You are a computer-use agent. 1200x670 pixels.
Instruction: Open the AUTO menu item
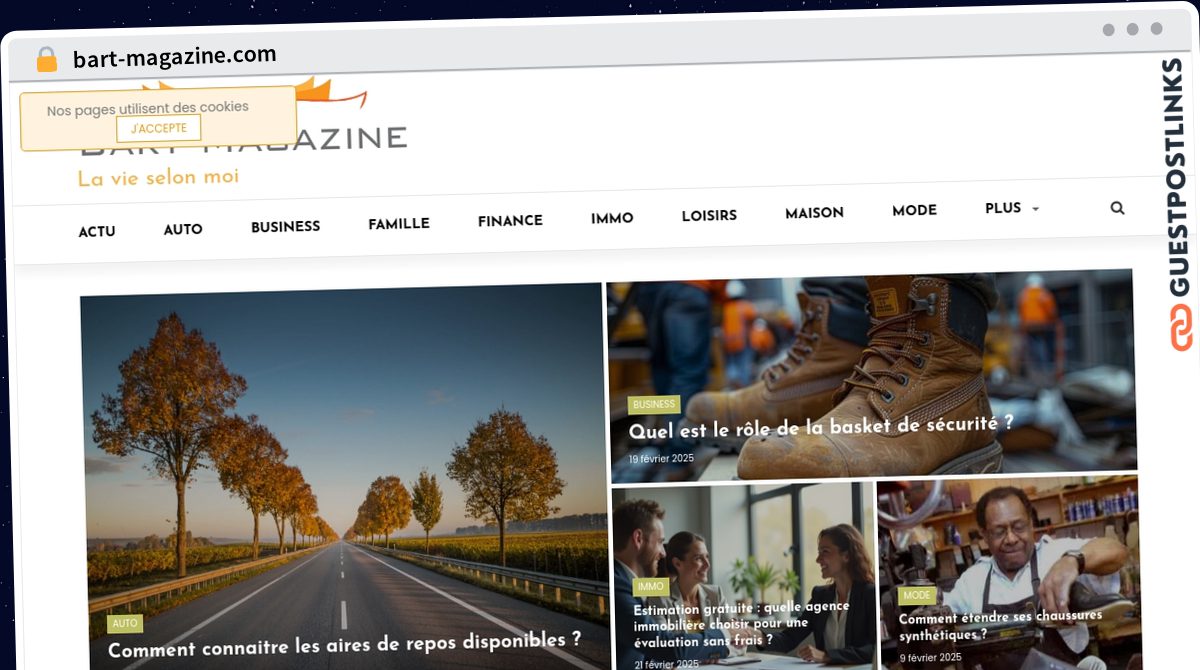click(x=183, y=229)
